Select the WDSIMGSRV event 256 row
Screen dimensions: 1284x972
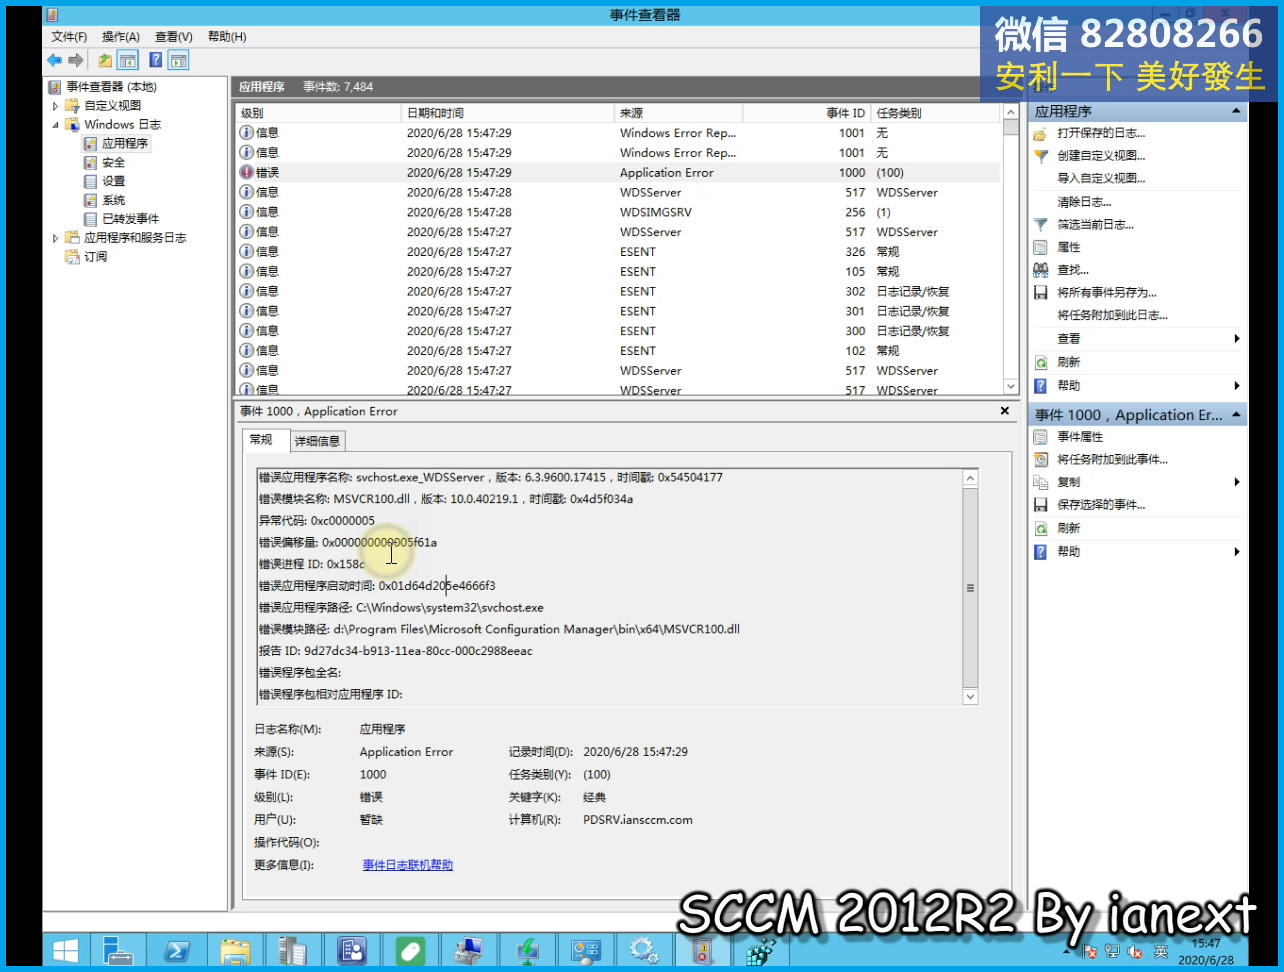[618, 212]
